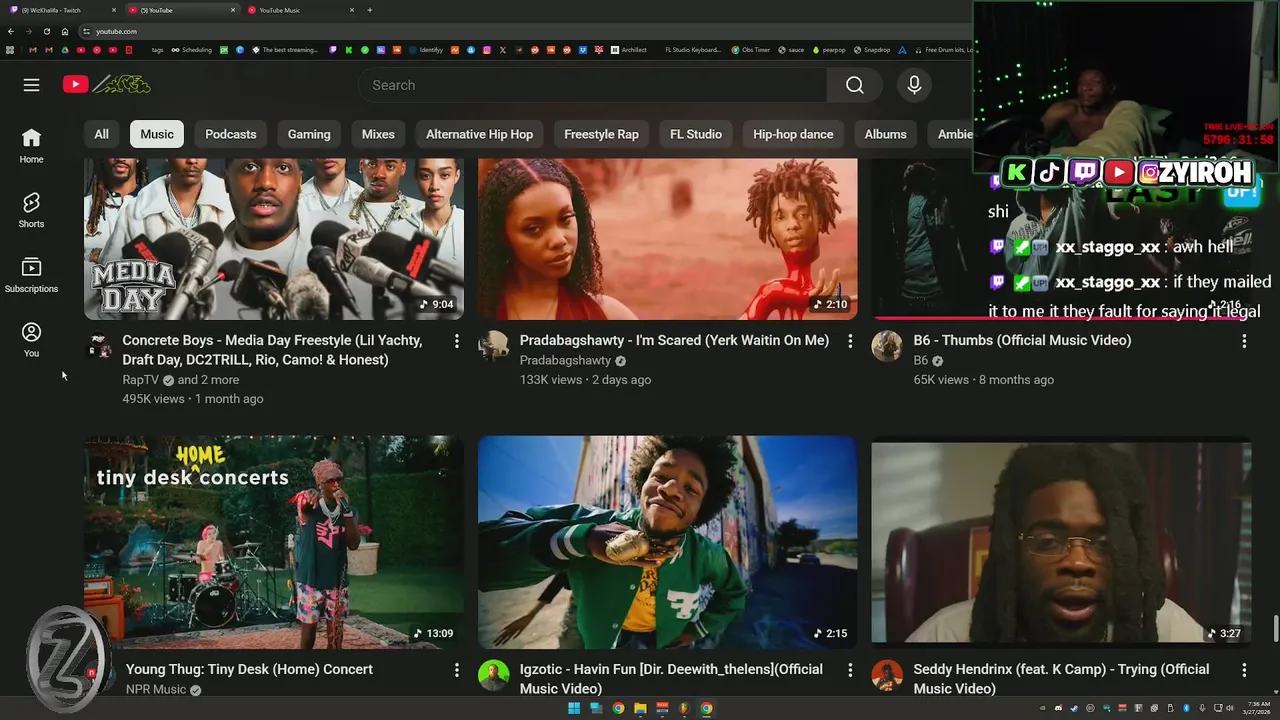Go to Pradabagshawty channel name link
The width and height of the screenshot is (1280, 720).
point(565,361)
